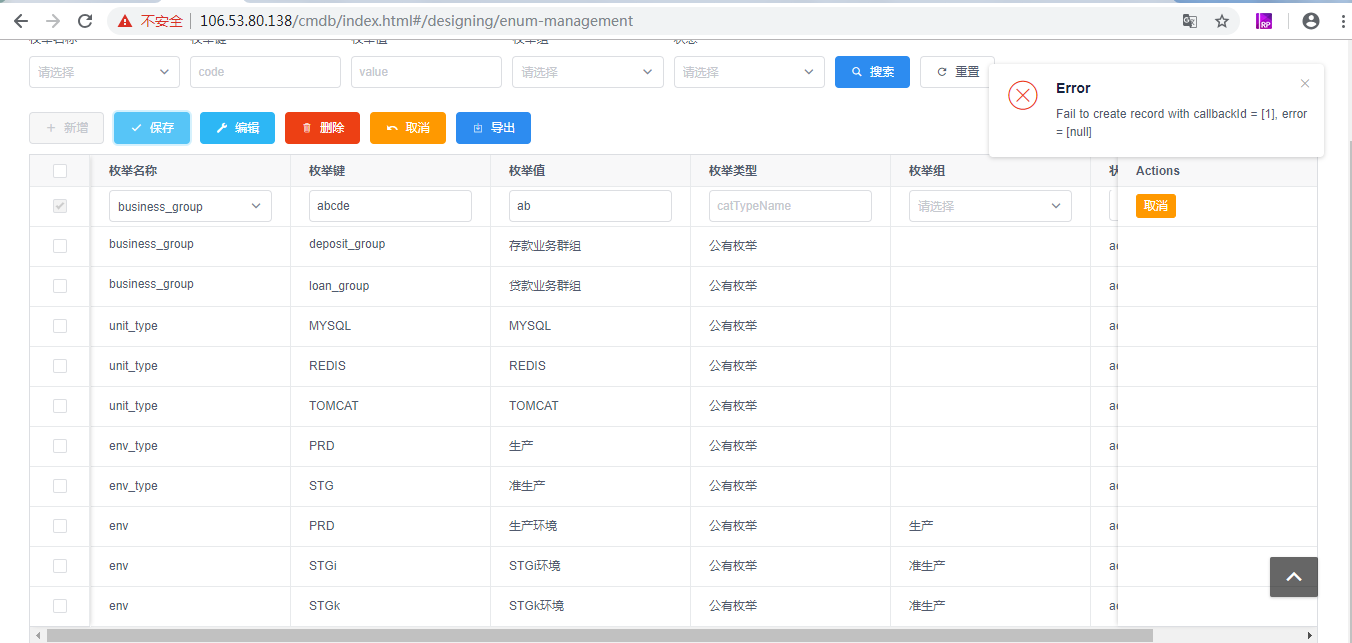Select the MYSQL row checkbox
The image size is (1352, 643).
click(60, 326)
